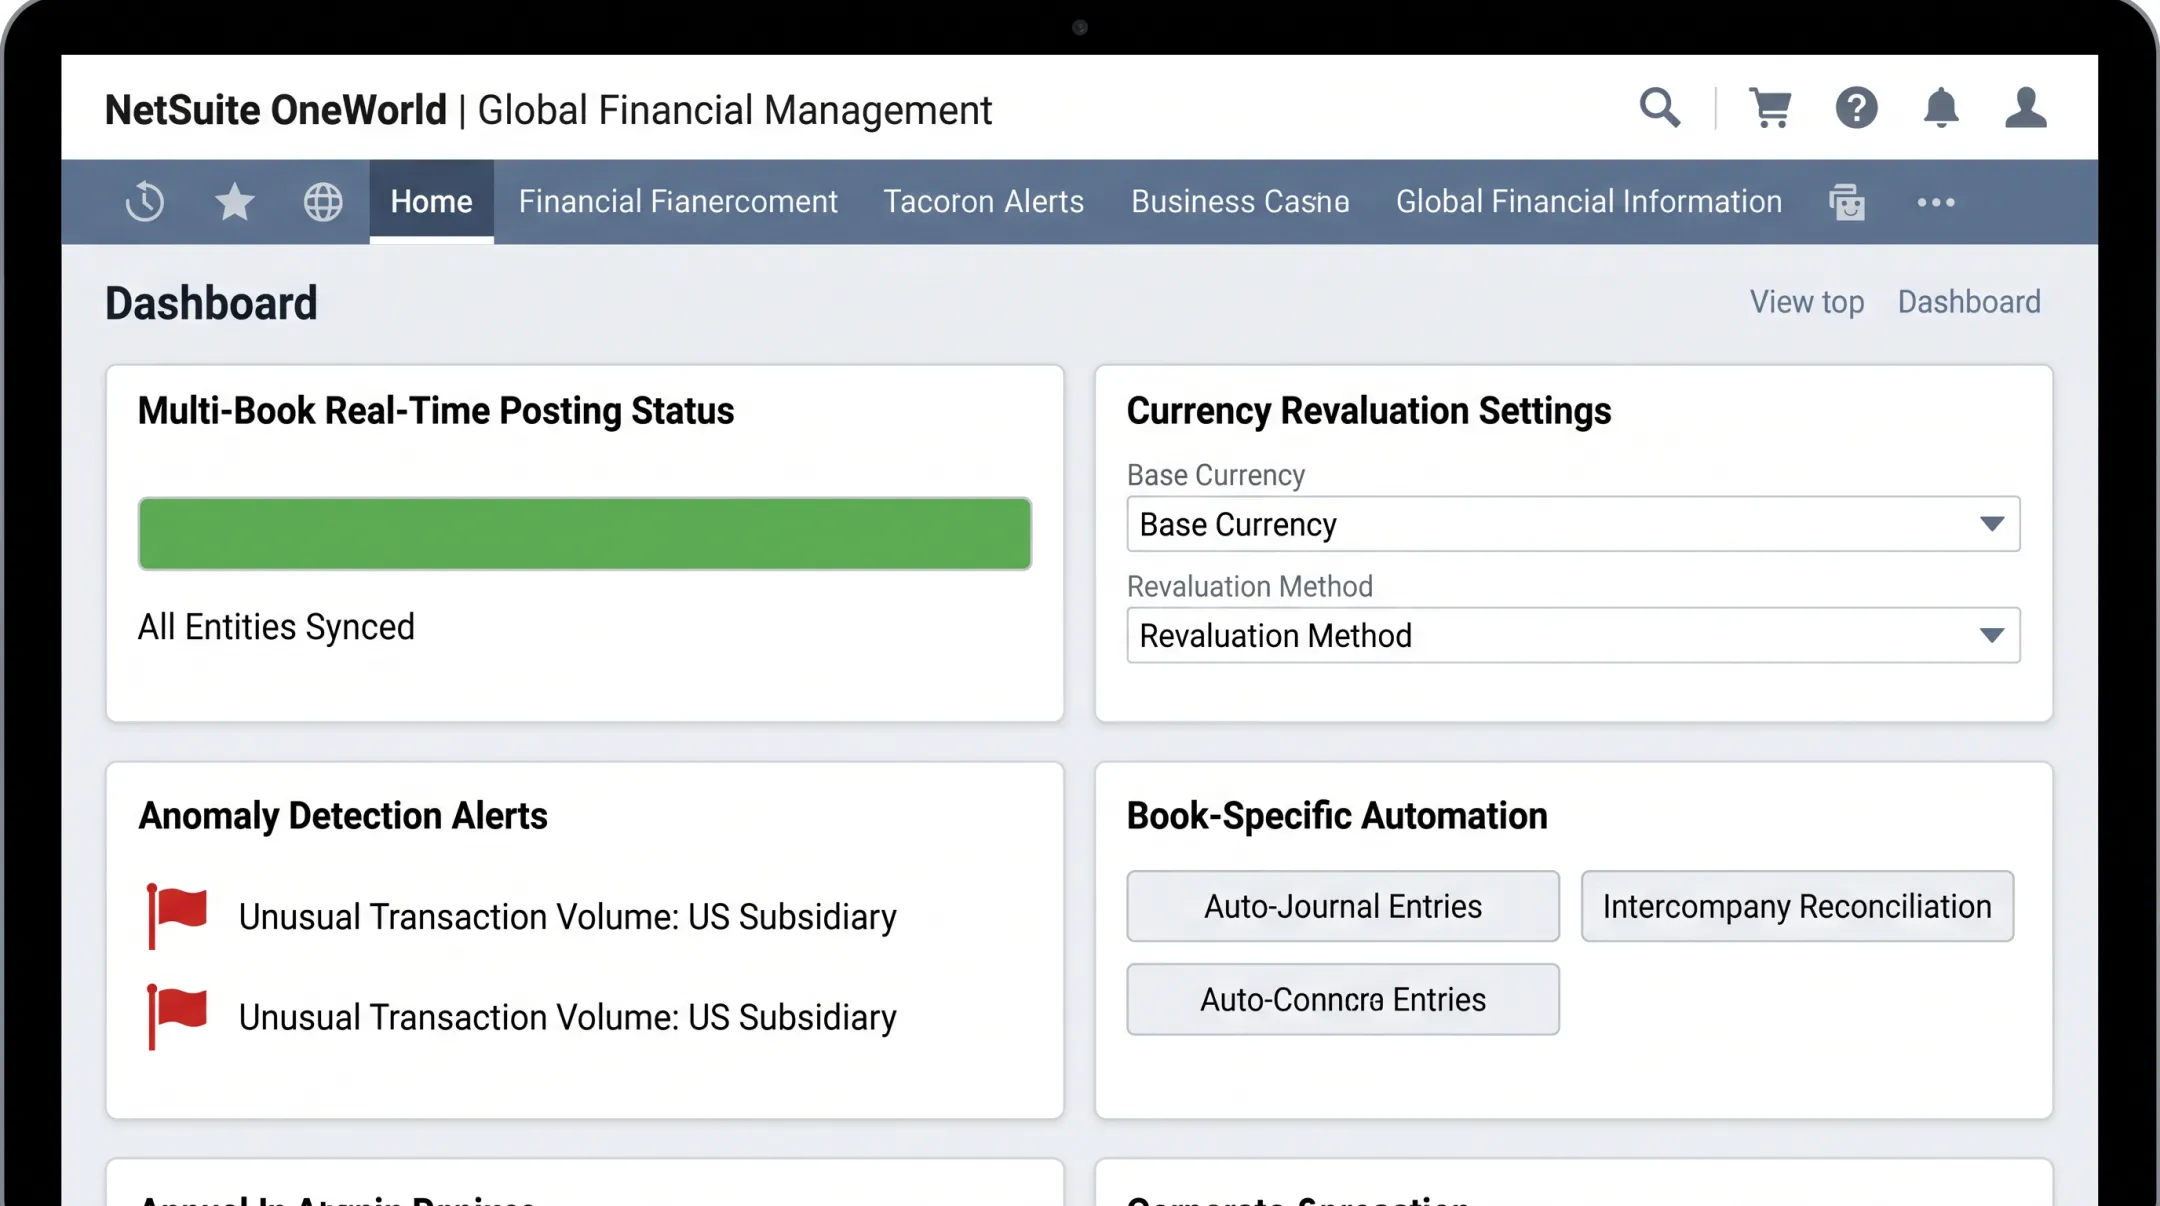2160x1206 pixels.
Task: Click the help question mark icon
Action: click(x=1856, y=108)
